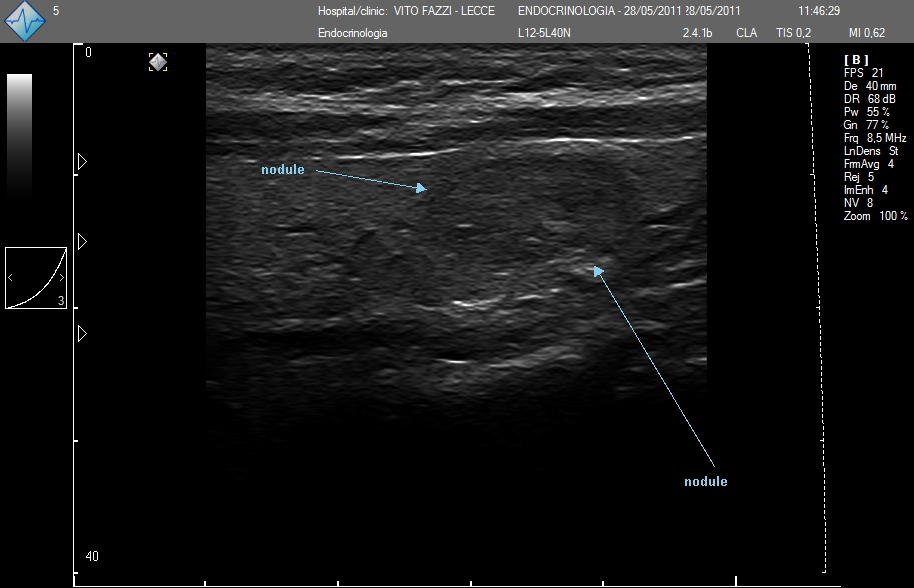Open the gamma curve box labeled 3
The height and width of the screenshot is (588, 914).
(x=36, y=278)
